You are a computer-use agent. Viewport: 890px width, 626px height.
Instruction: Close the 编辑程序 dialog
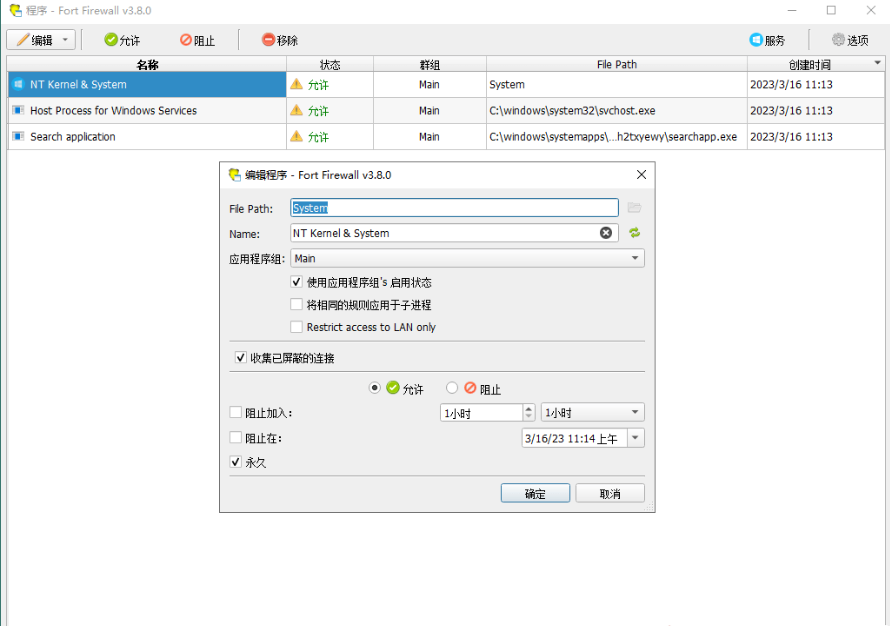[641, 175]
